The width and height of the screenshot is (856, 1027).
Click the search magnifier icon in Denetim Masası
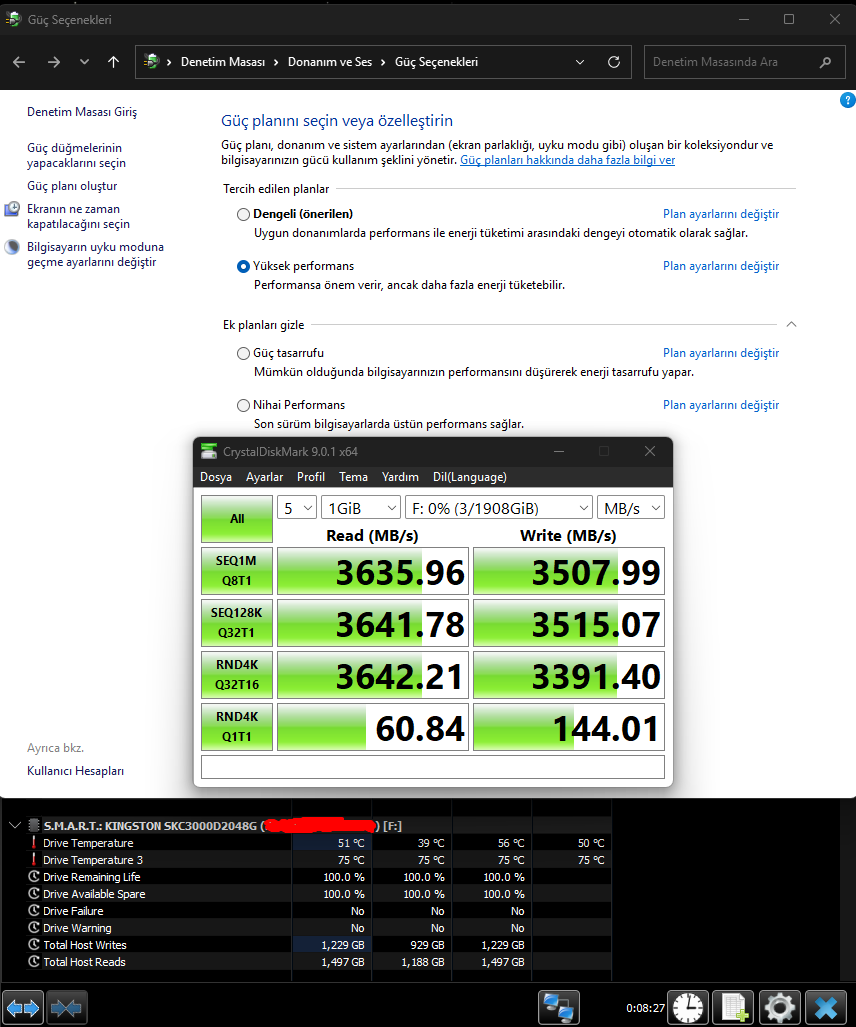[x=825, y=62]
